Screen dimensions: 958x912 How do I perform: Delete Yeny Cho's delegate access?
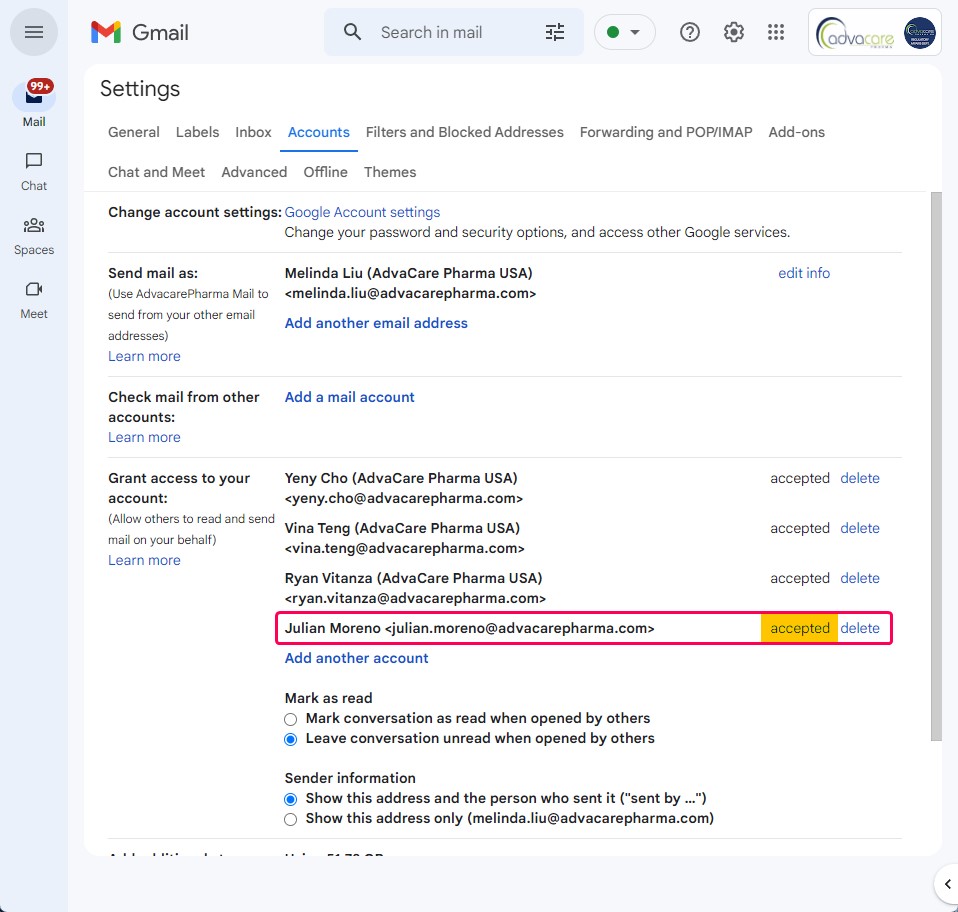[860, 478]
